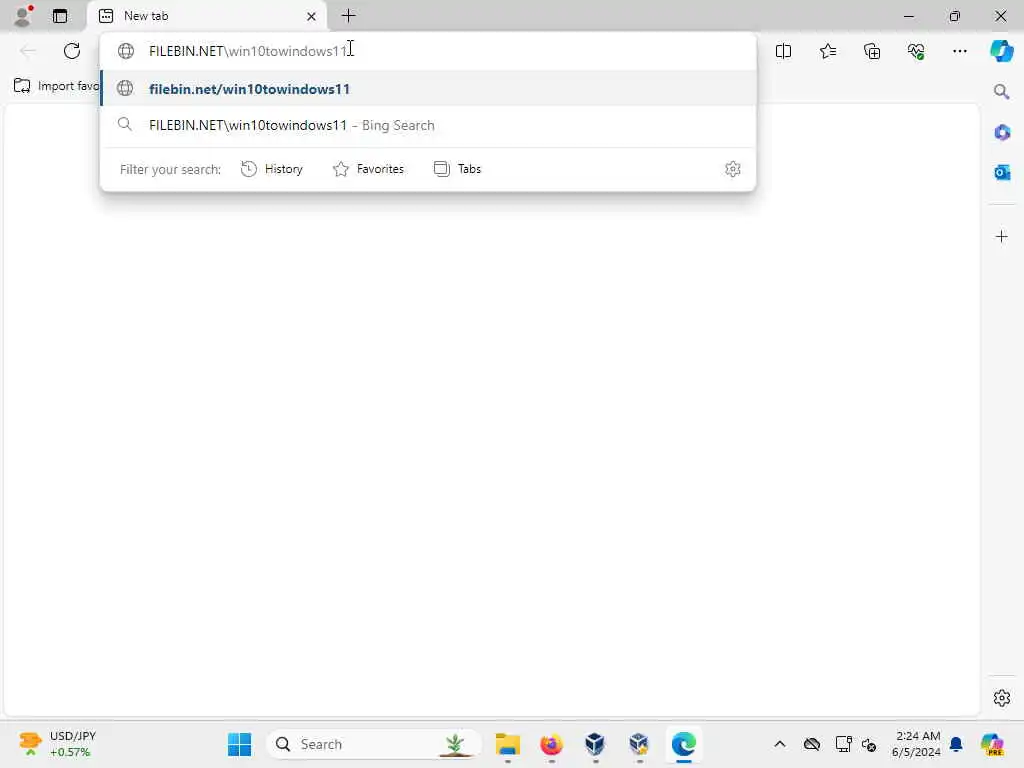The width and height of the screenshot is (1024, 768).
Task: Click Import favorites in the bookmarks bar
Action: [57, 86]
